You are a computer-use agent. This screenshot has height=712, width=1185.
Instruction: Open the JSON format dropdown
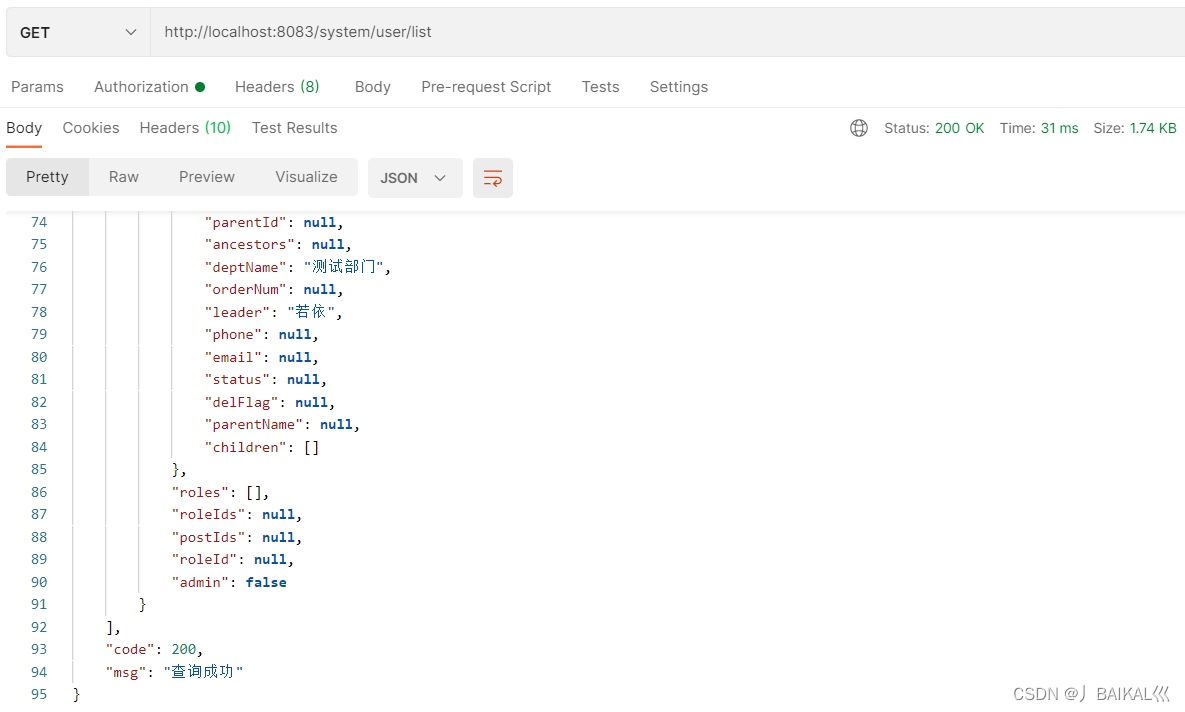coord(414,178)
